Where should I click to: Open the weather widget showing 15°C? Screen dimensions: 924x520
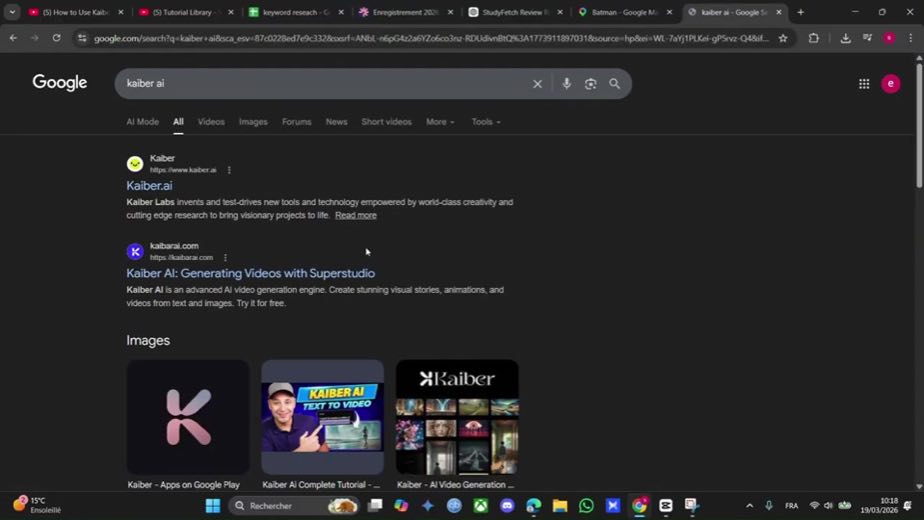(38, 505)
